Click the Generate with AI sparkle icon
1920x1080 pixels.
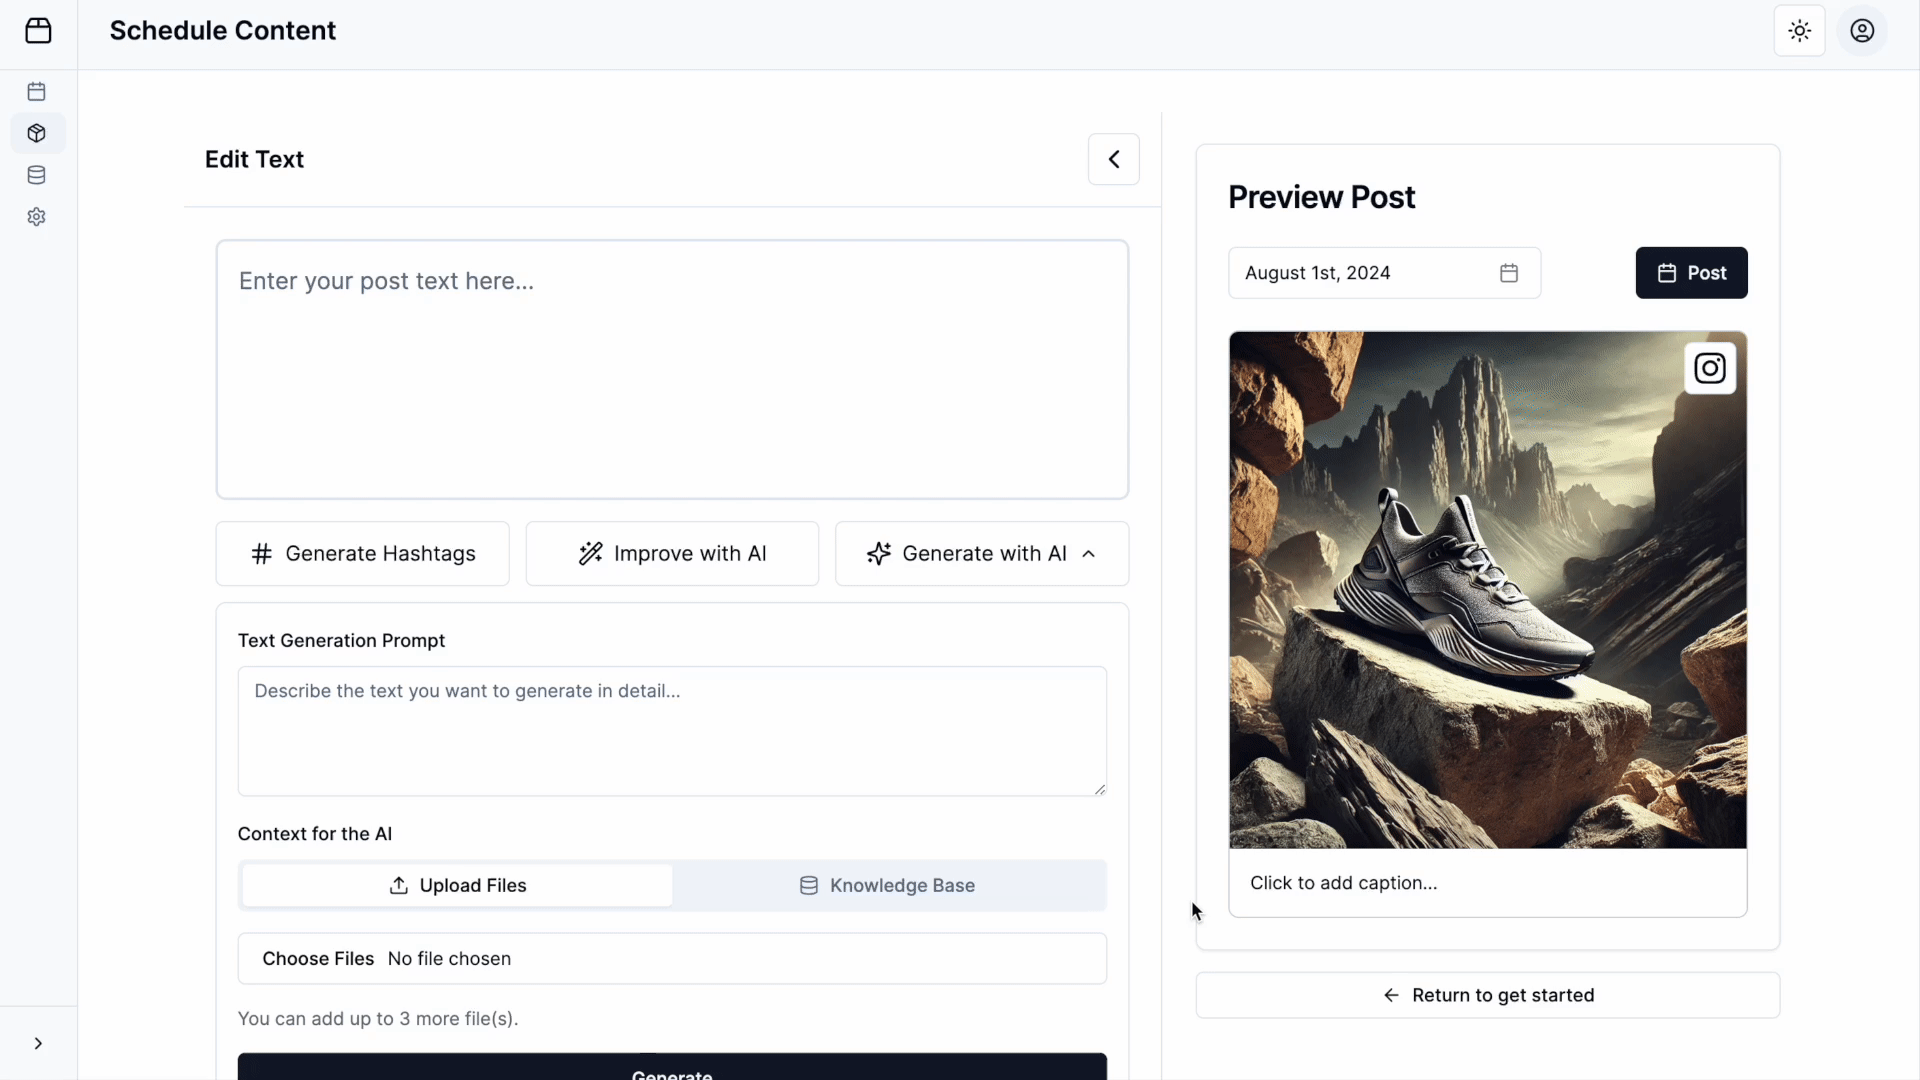[x=877, y=553]
